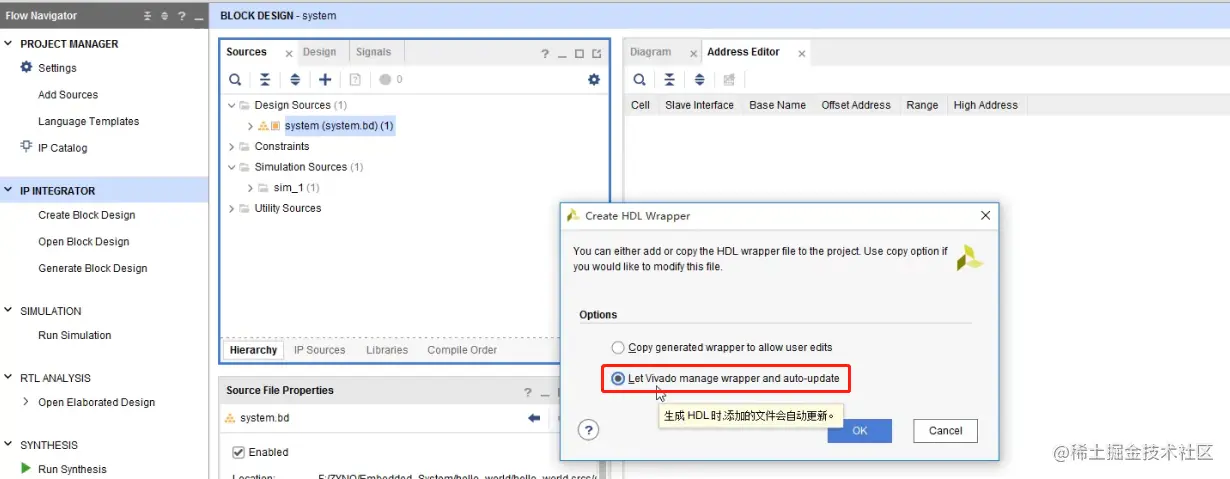Click the Sources panel settings gear
This screenshot has width=1230, height=479.
[x=594, y=80]
